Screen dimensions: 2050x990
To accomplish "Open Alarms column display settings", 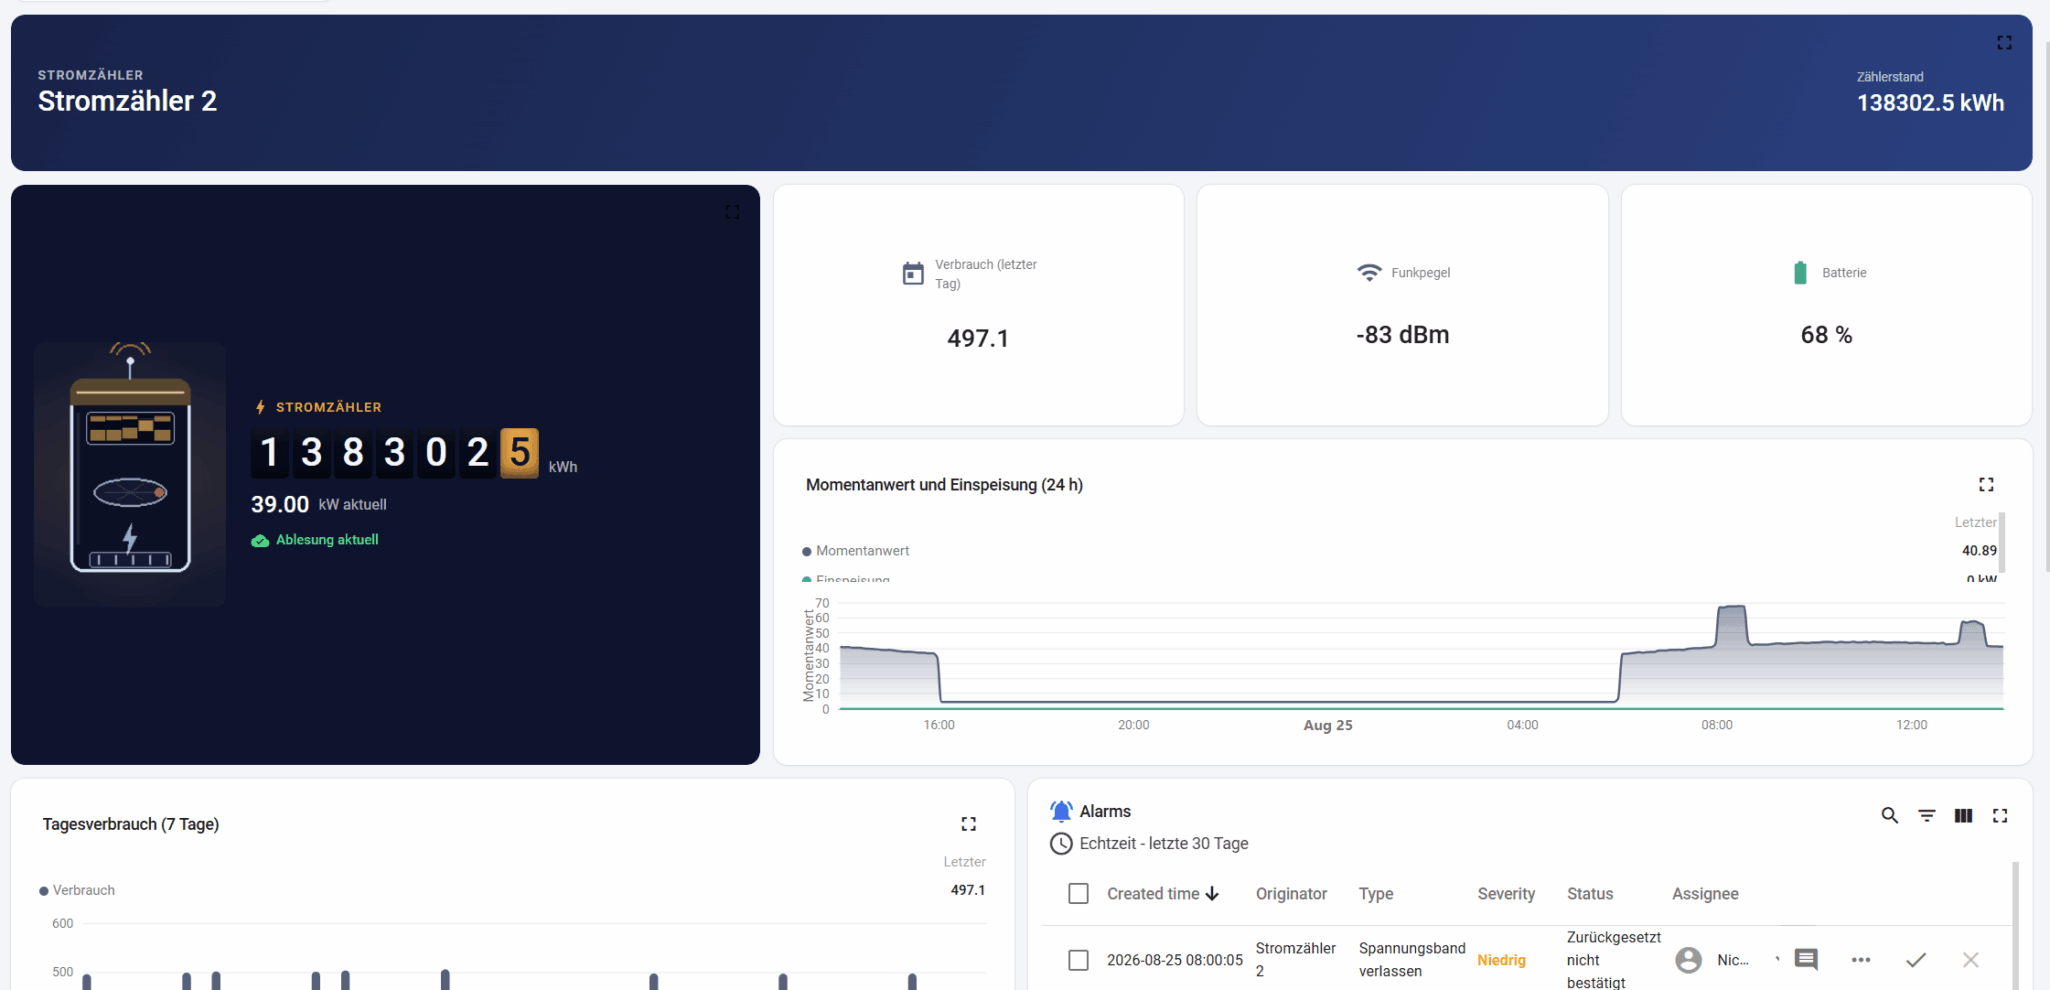I will point(1963,816).
